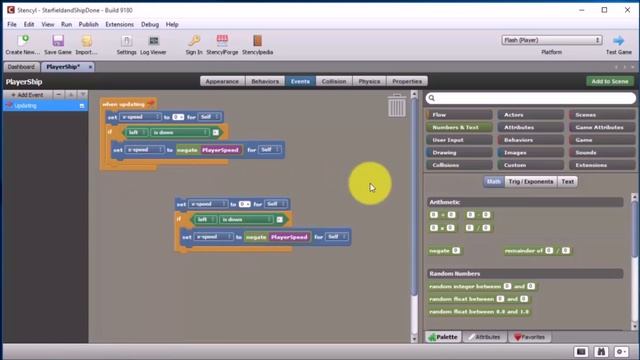Open is down dropdown in detached if block

coord(247,220)
